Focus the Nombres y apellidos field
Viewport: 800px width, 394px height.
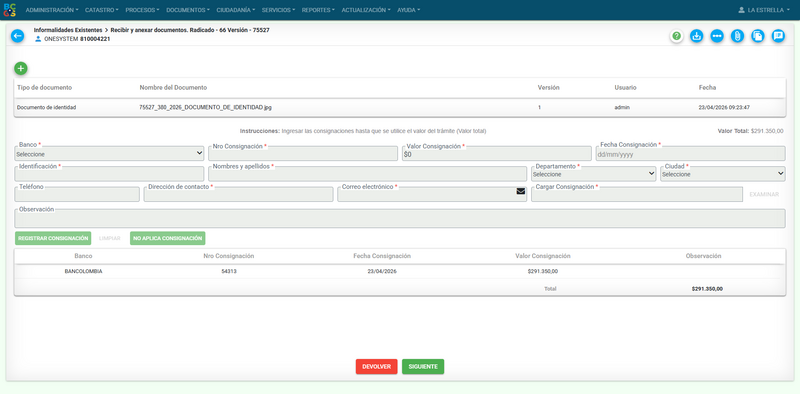367,174
